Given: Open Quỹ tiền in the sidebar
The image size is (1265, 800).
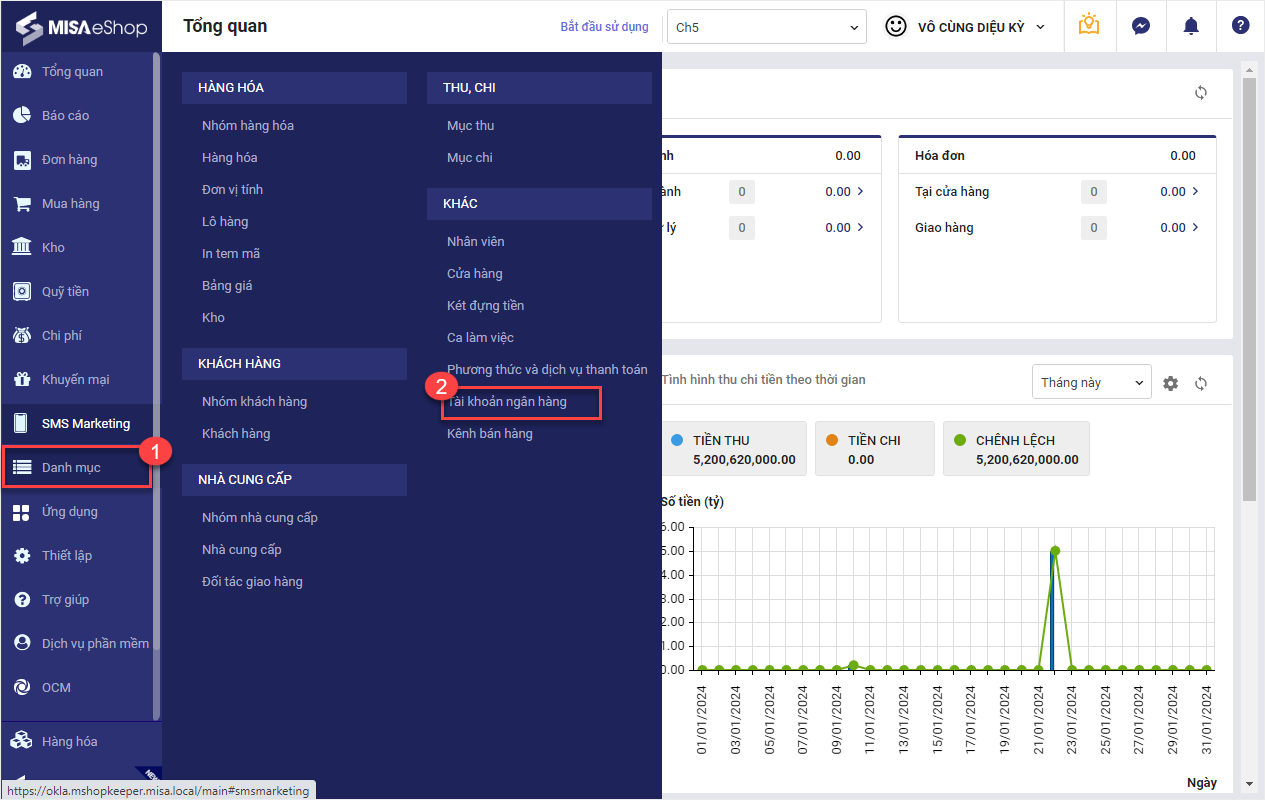Looking at the screenshot, I should coord(65,291).
